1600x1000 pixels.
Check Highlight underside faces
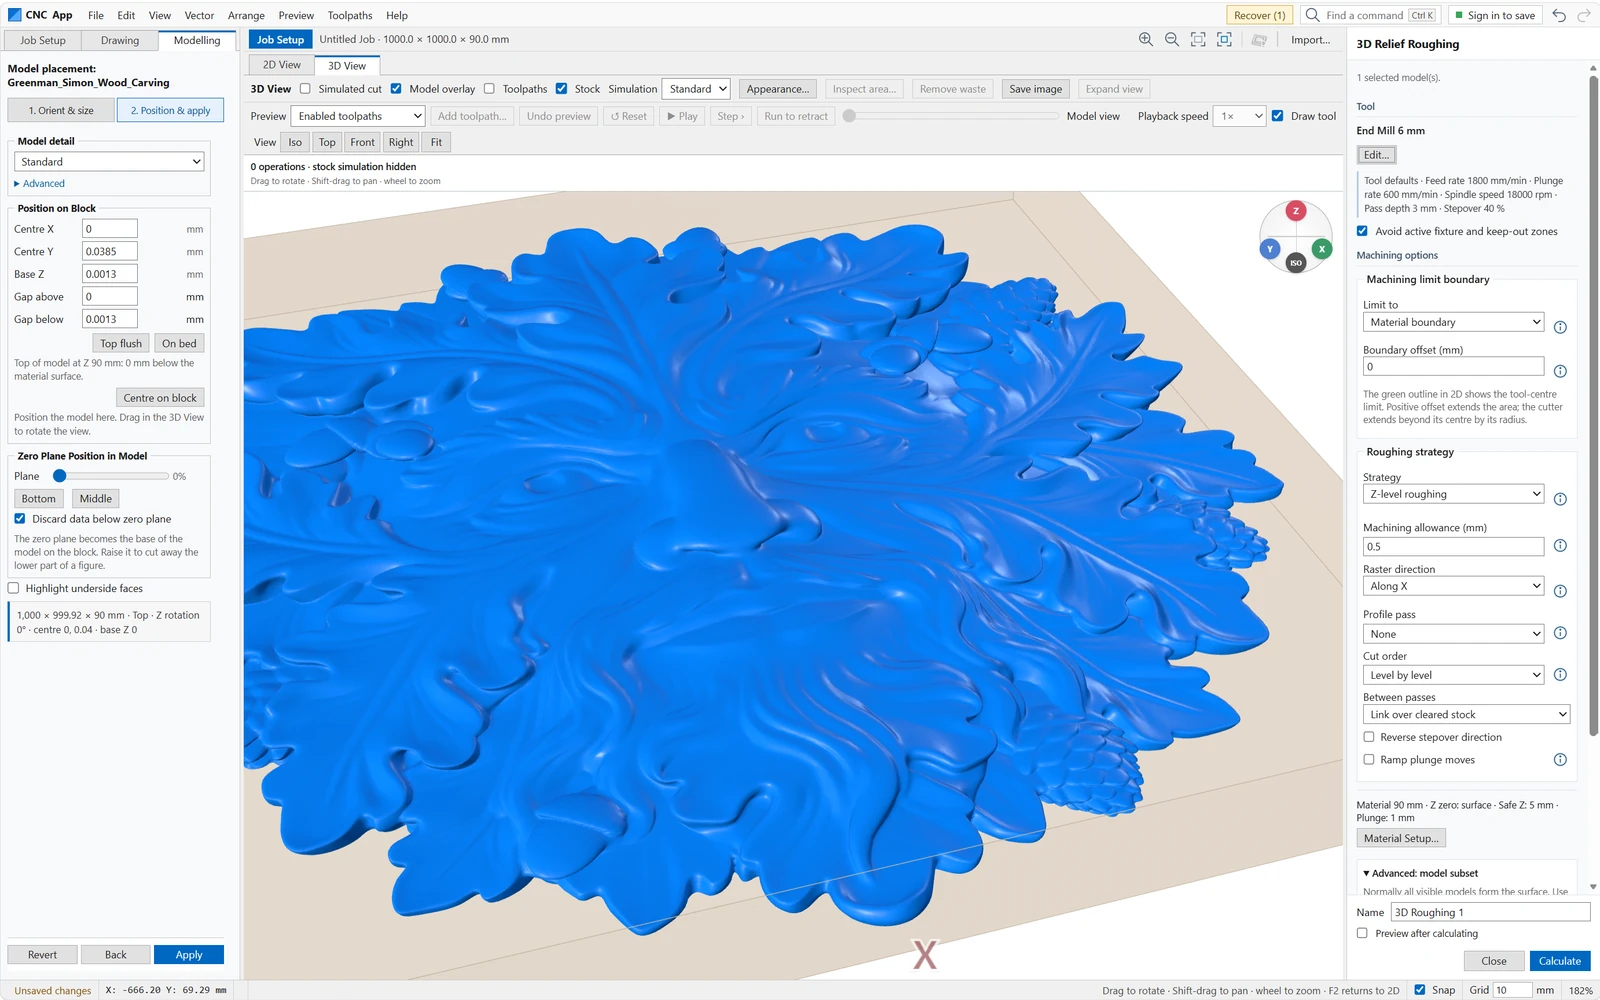[14, 588]
